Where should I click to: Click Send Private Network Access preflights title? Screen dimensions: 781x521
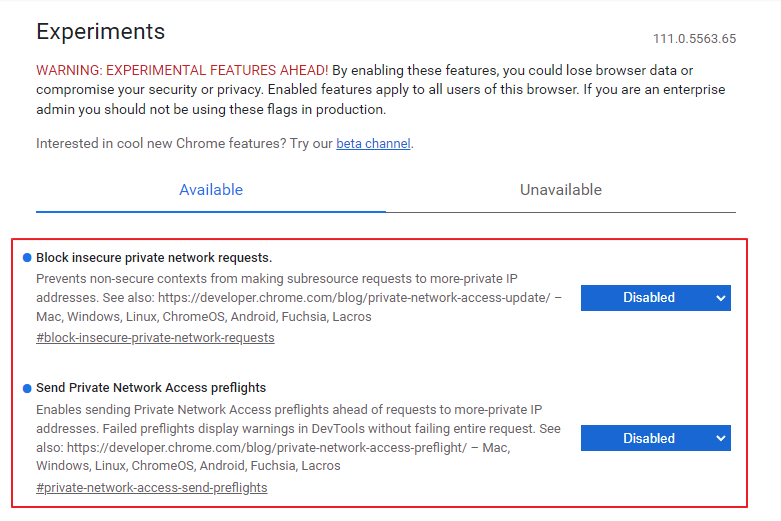tap(151, 388)
